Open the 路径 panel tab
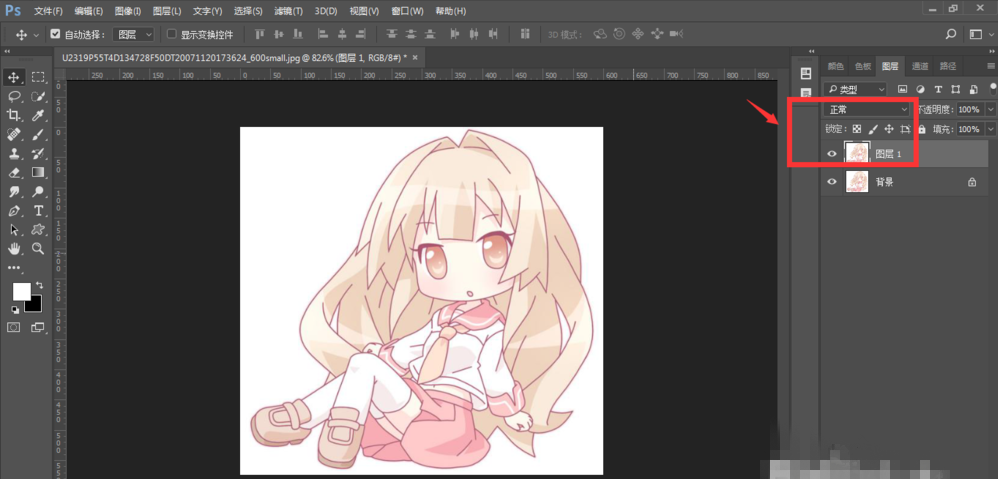998x479 pixels. coord(947,66)
